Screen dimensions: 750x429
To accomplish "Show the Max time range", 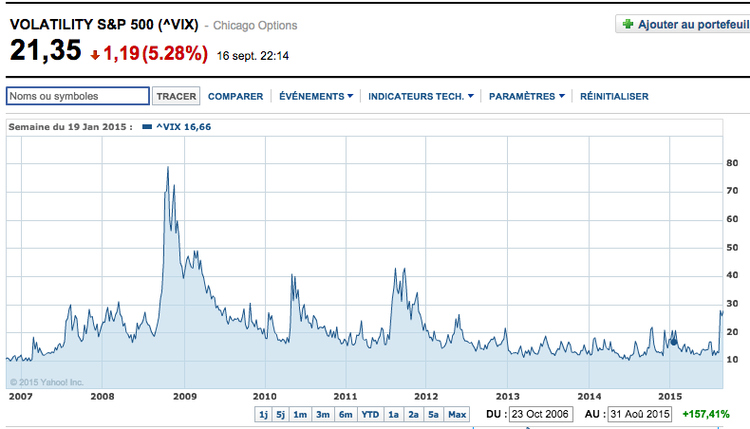I will [457, 414].
